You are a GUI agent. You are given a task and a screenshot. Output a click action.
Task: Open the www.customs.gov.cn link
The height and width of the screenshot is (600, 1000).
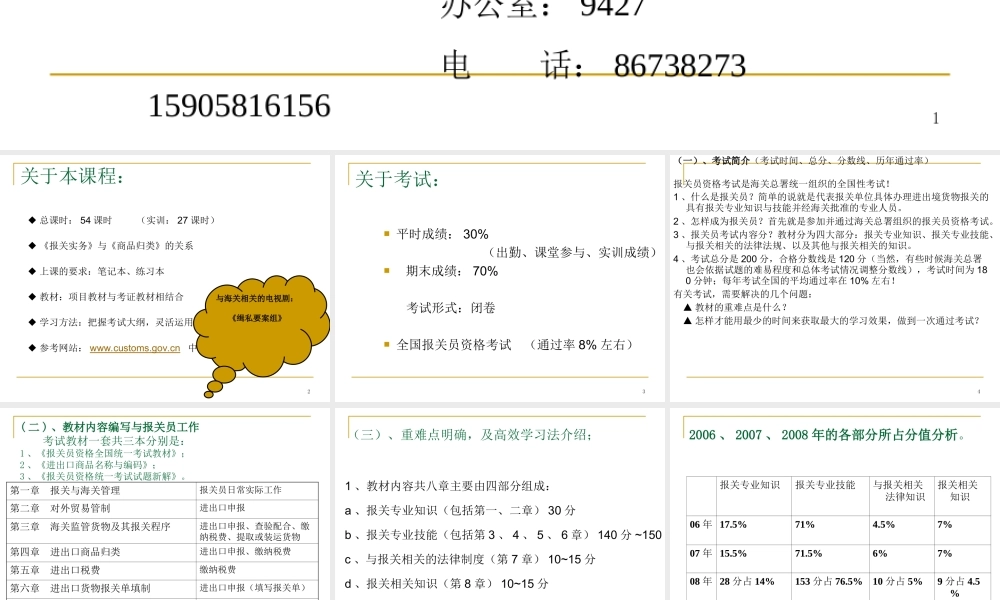point(135,348)
